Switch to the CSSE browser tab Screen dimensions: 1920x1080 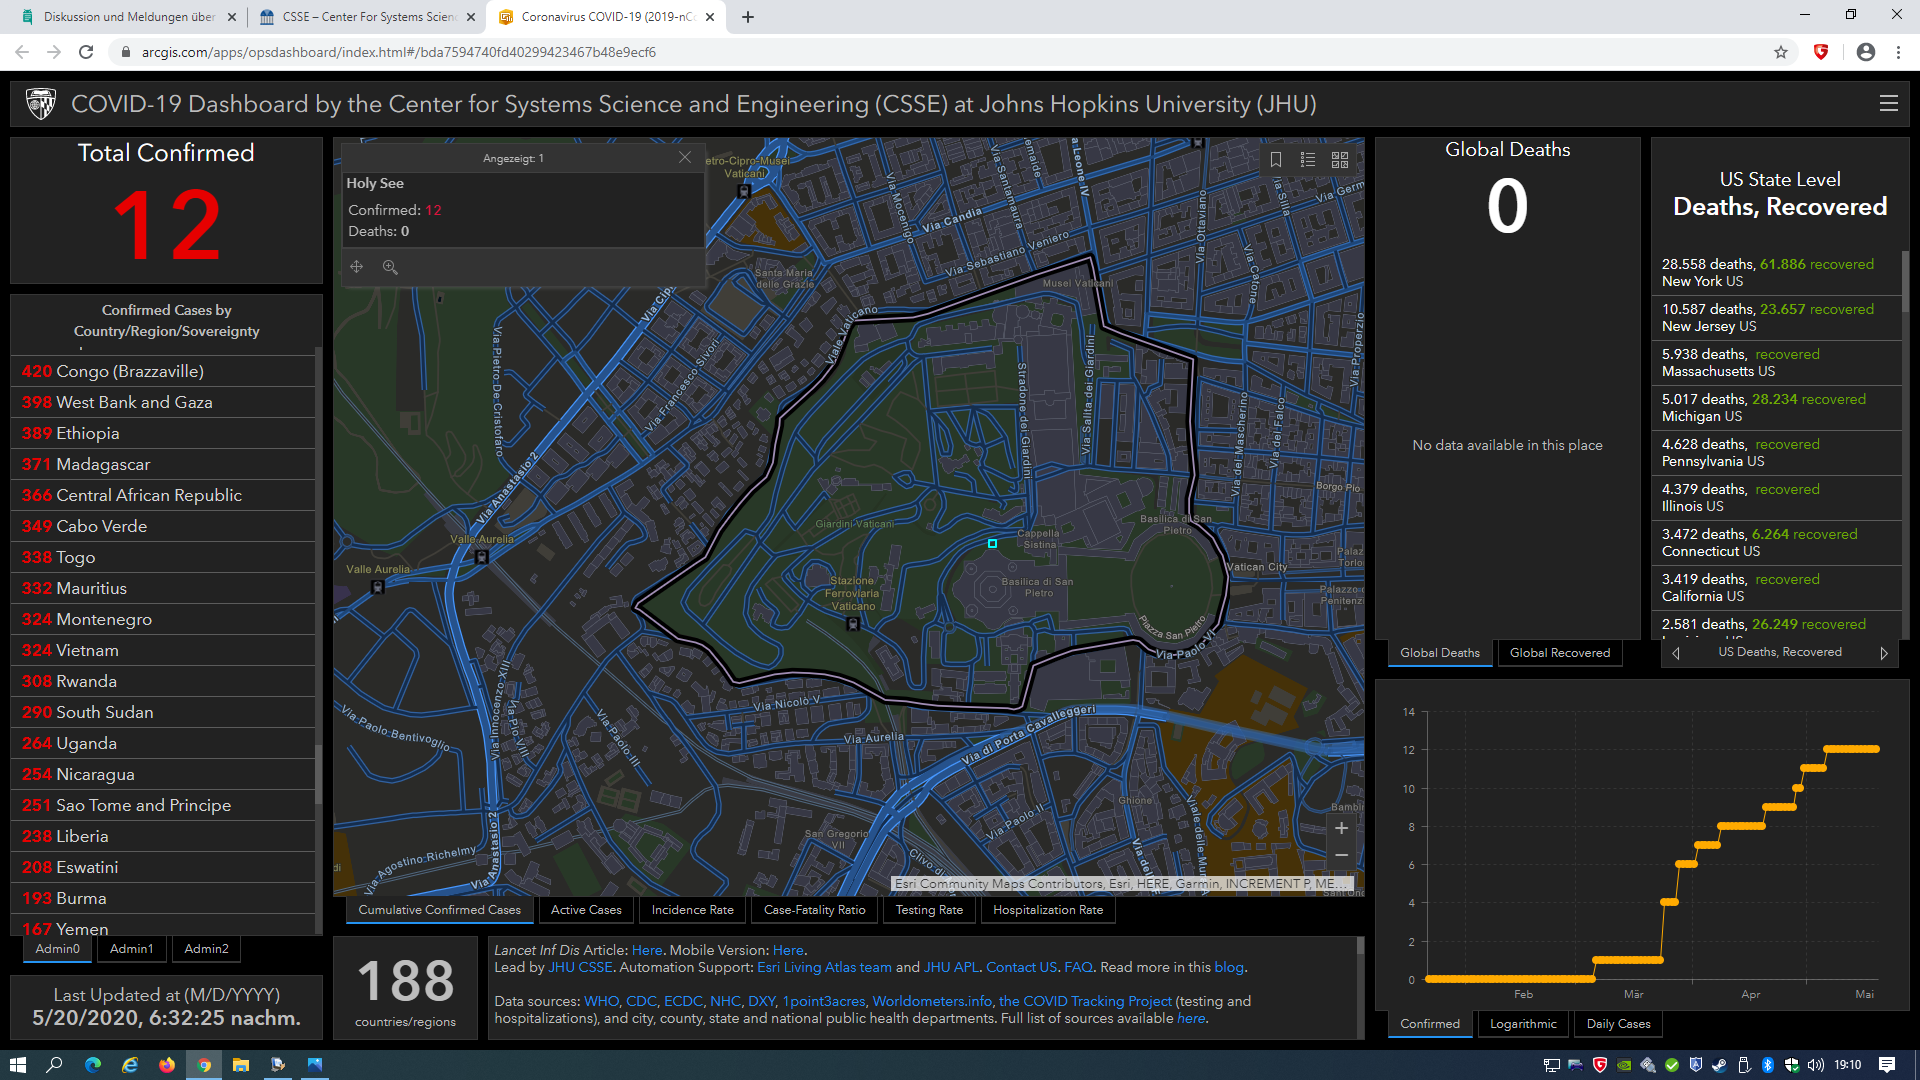point(368,17)
